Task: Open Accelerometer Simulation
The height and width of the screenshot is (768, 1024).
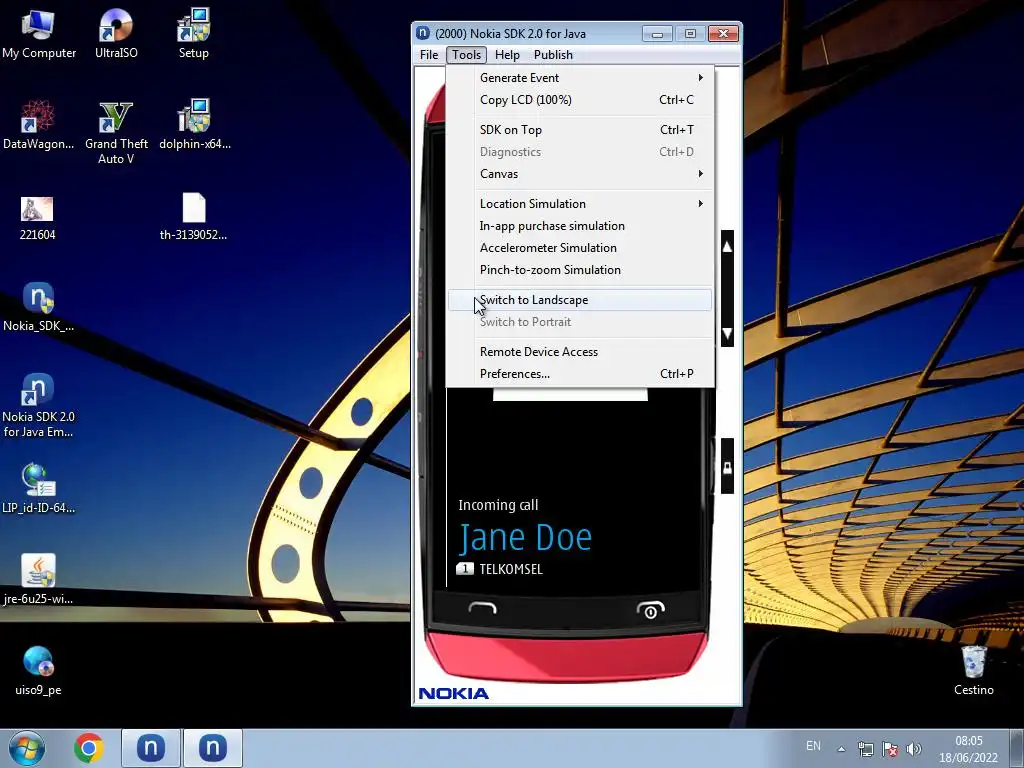Action: pyautogui.click(x=580, y=248)
